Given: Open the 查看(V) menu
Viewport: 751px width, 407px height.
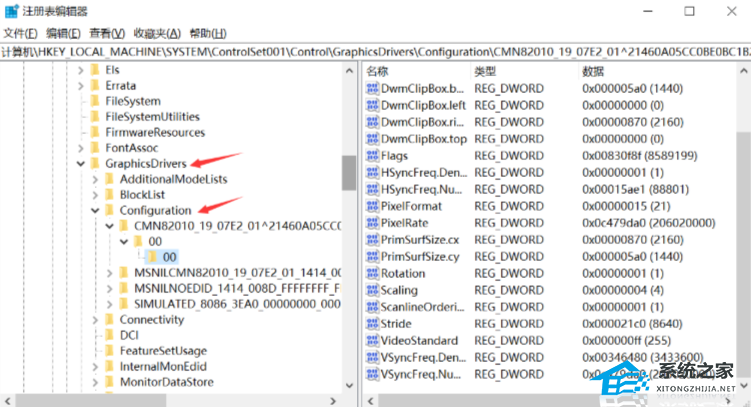Looking at the screenshot, I should (107, 34).
